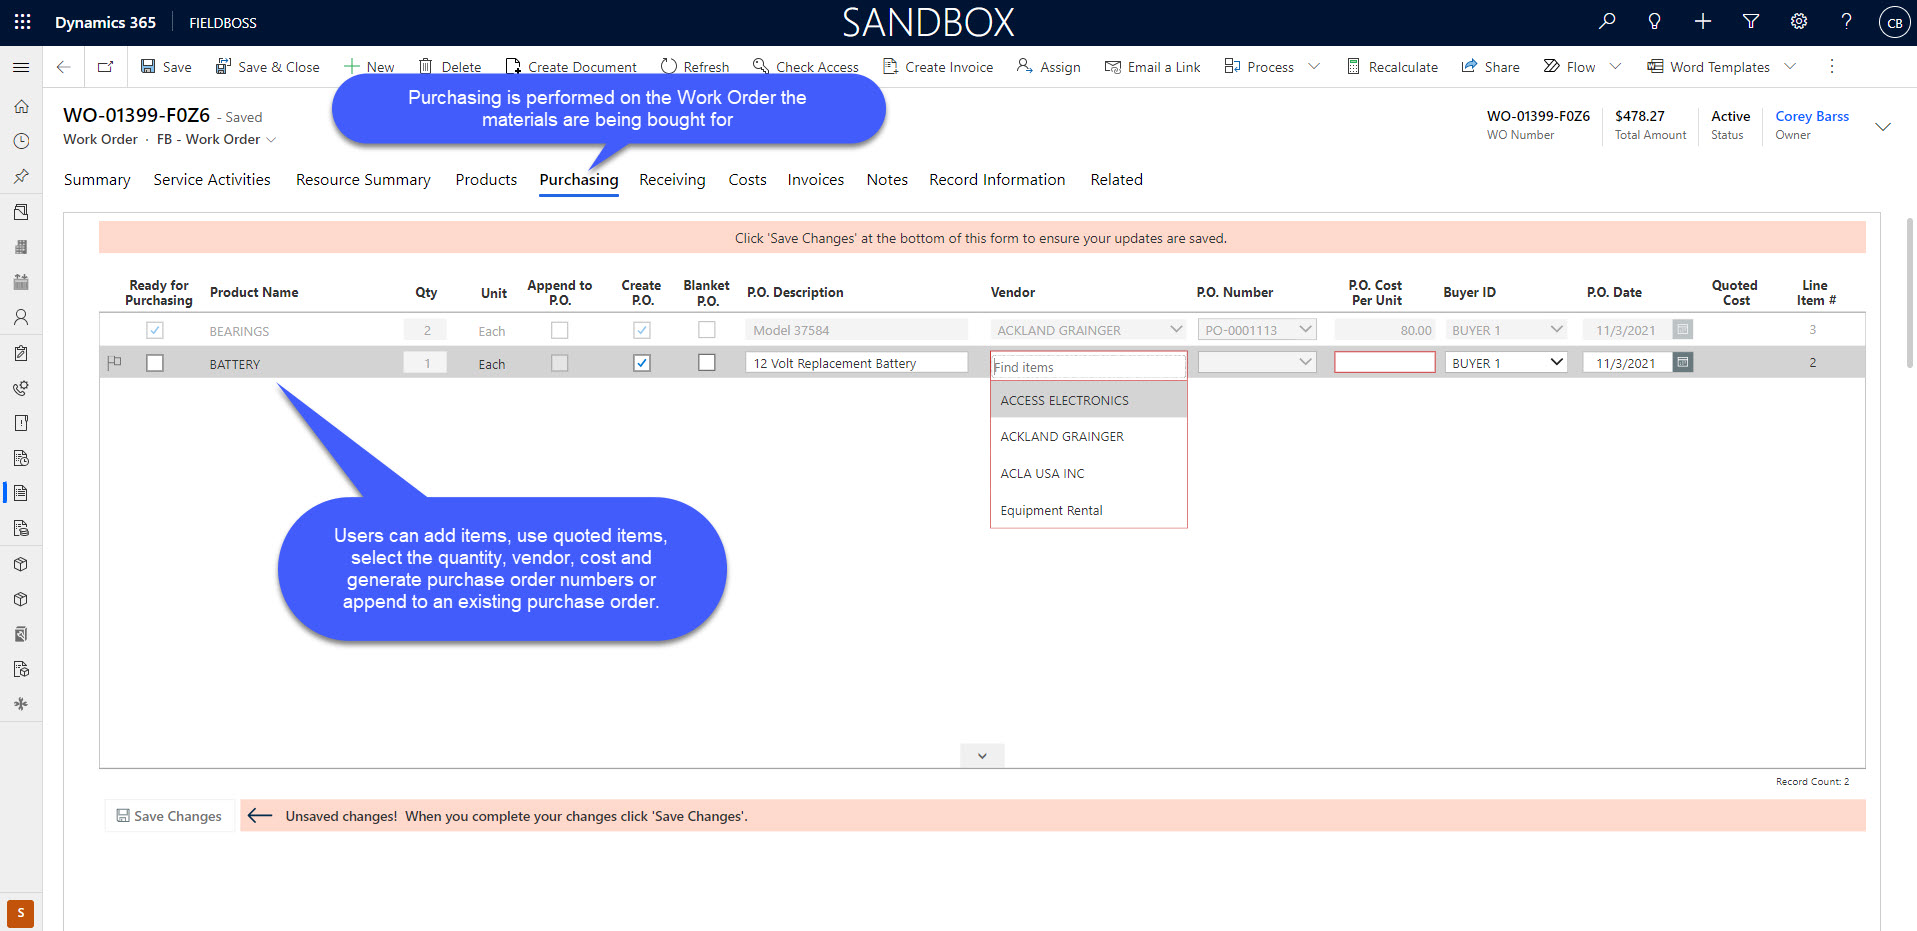Uncheck Create P.O. for BATTERY row

[x=642, y=363]
